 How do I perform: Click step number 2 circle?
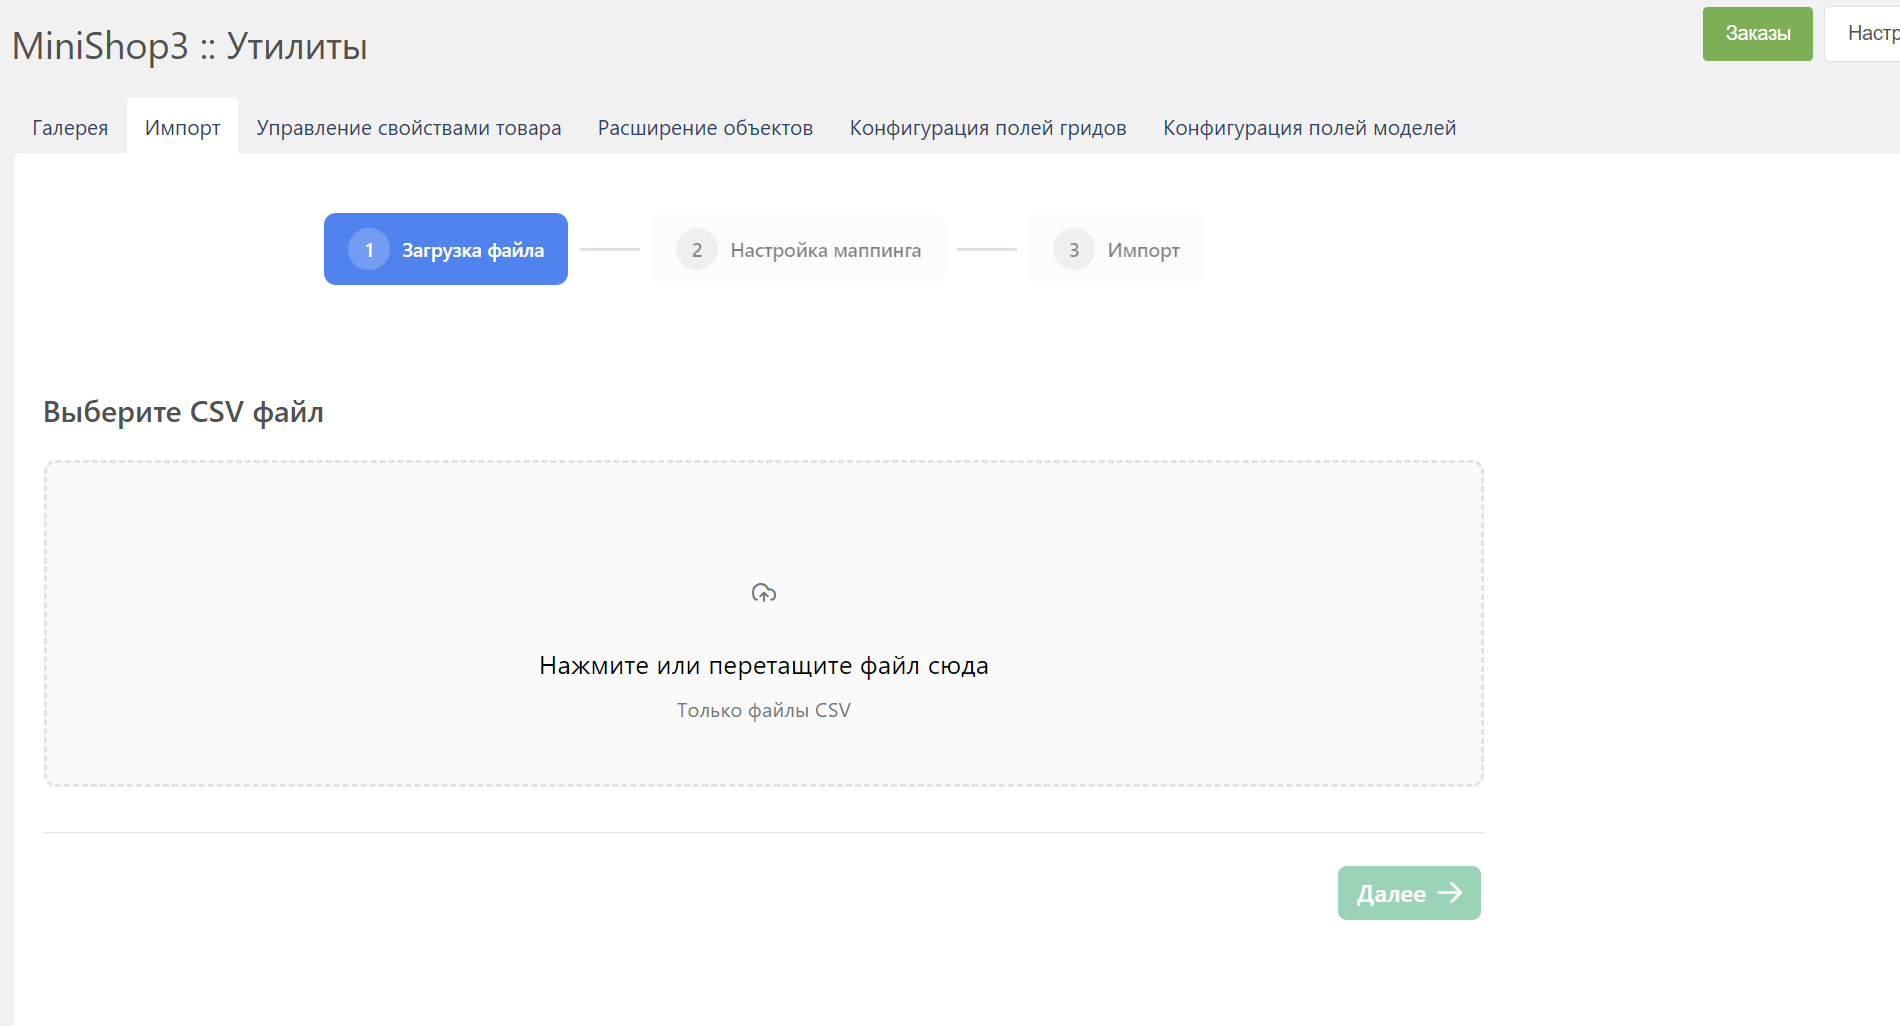[x=696, y=250]
